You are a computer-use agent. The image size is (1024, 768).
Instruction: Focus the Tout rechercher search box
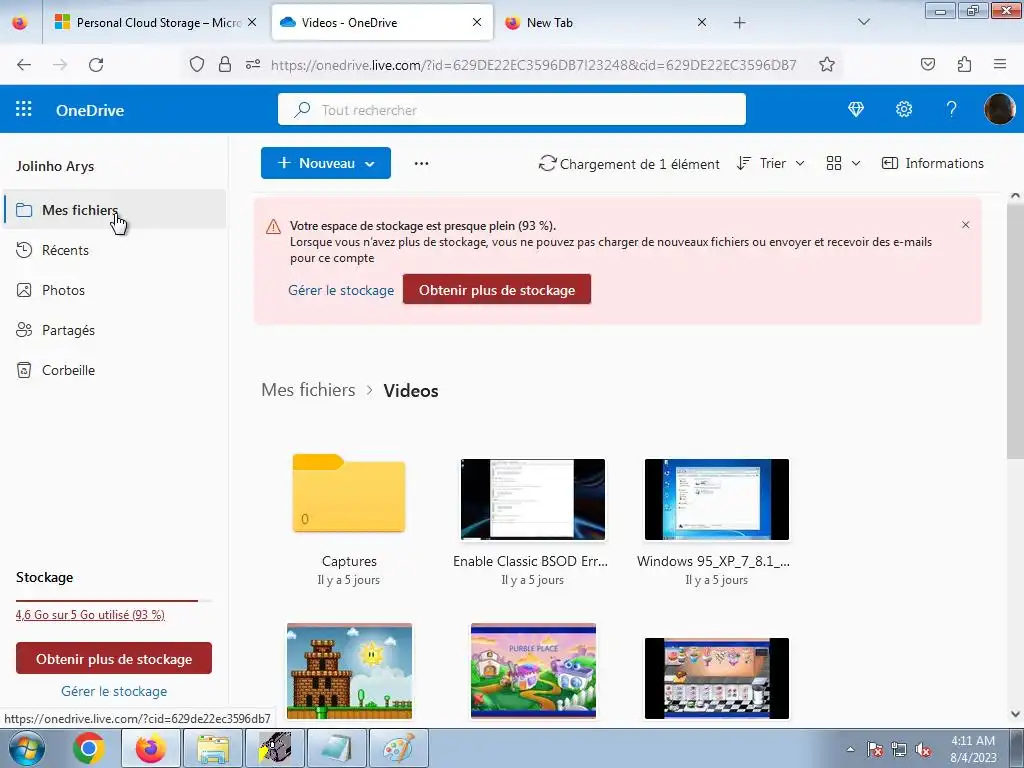(512, 109)
